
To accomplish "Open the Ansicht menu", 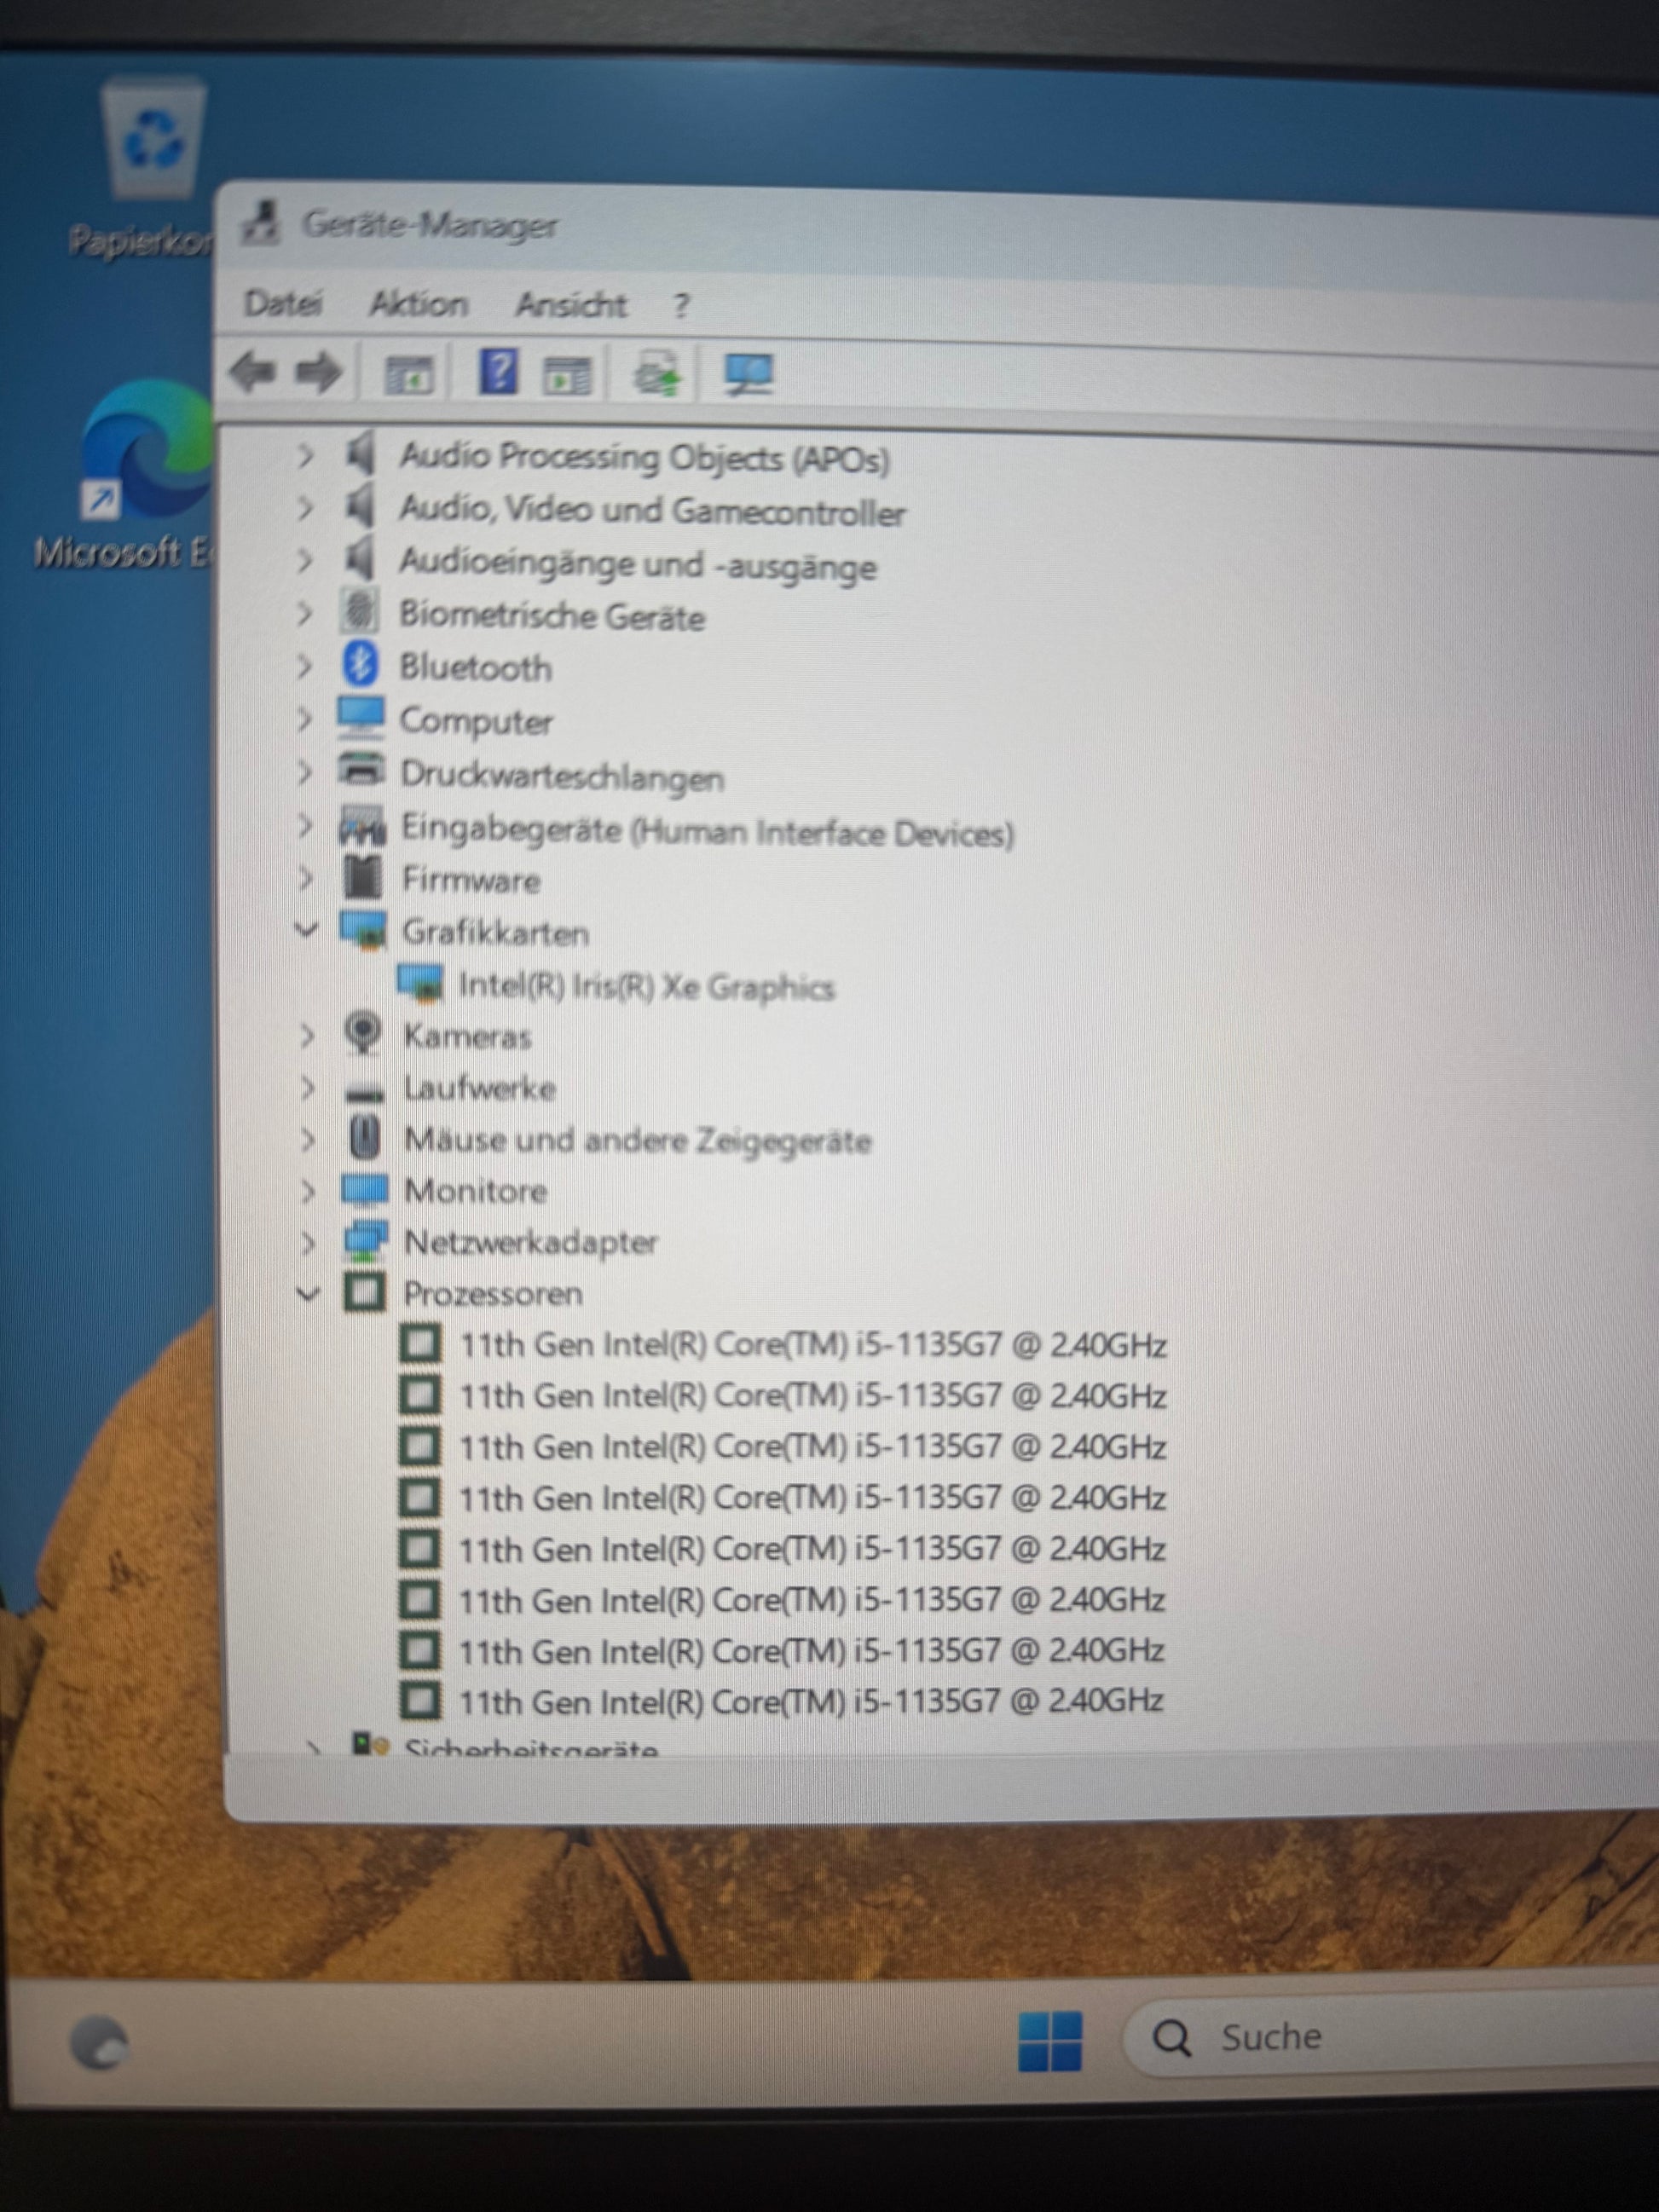I will (571, 304).
